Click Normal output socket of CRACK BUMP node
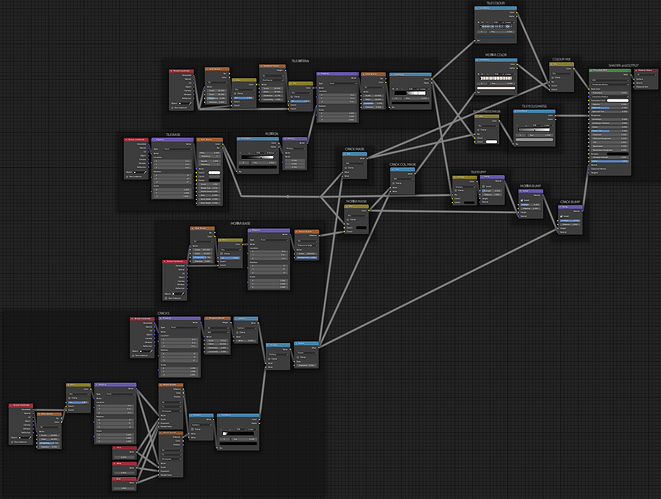The width and height of the screenshot is (661, 499). pyautogui.click(x=582, y=211)
